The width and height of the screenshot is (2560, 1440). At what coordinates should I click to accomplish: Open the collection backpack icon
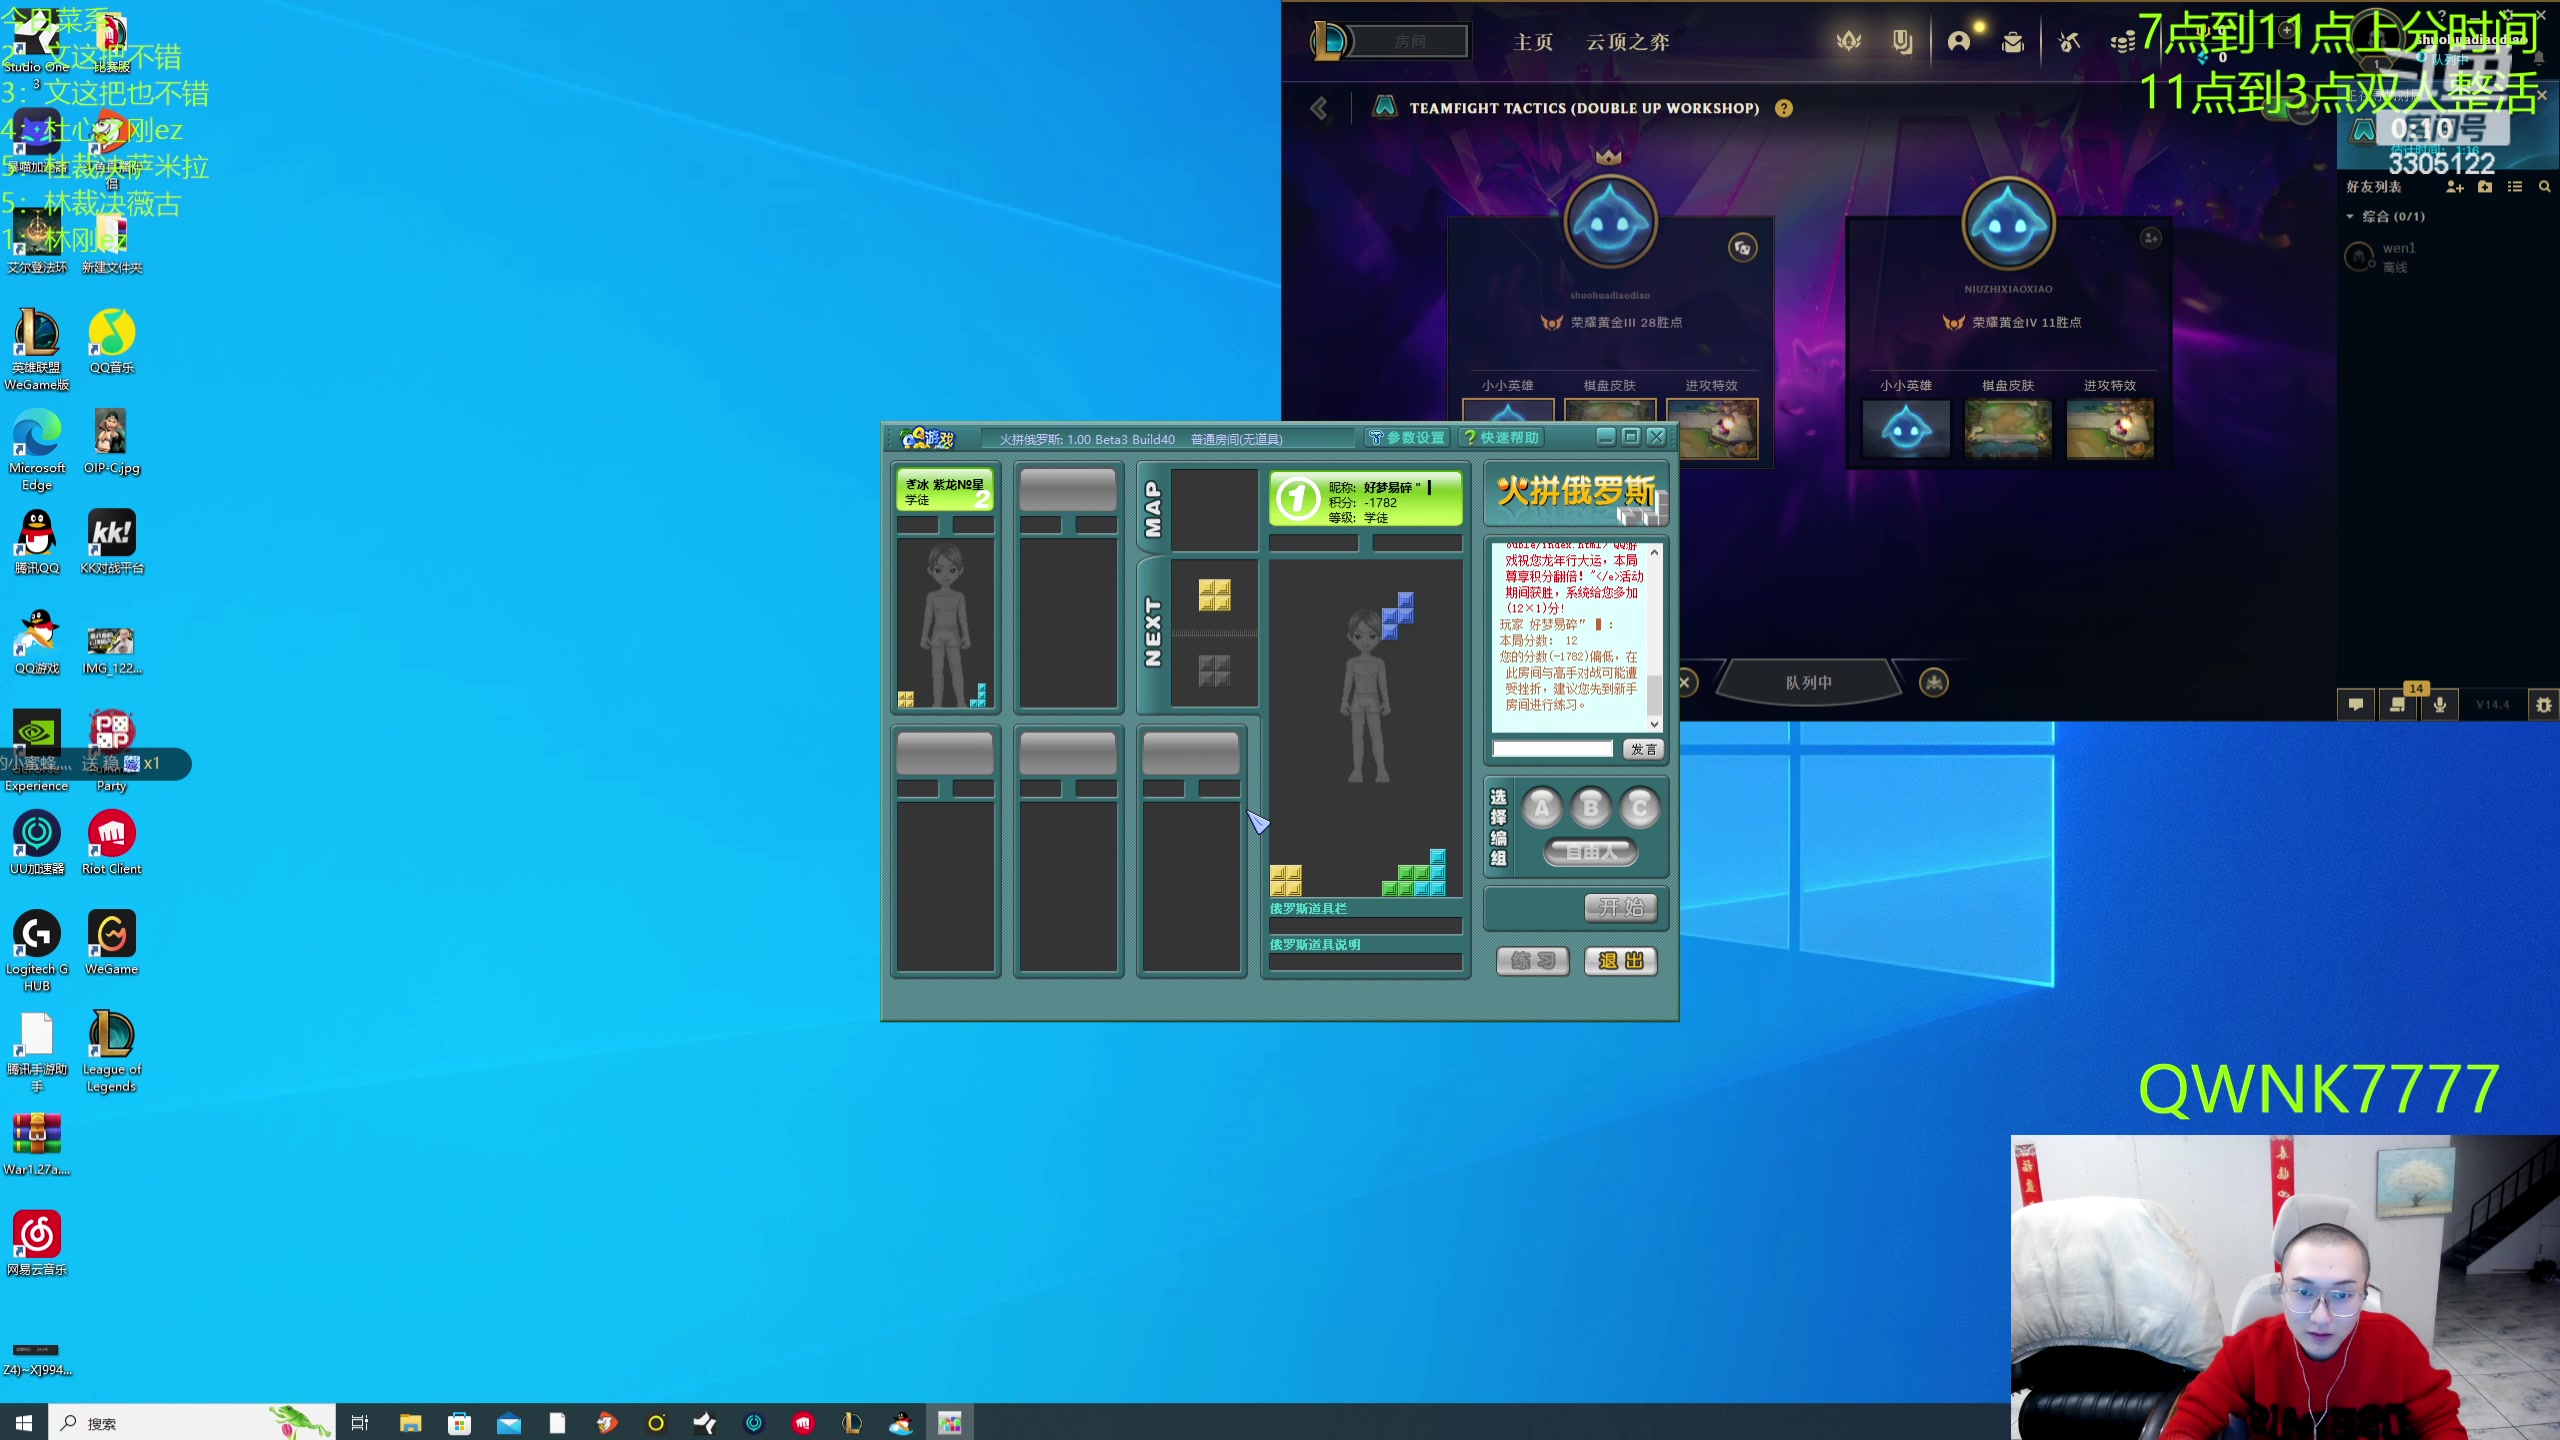(2013, 41)
